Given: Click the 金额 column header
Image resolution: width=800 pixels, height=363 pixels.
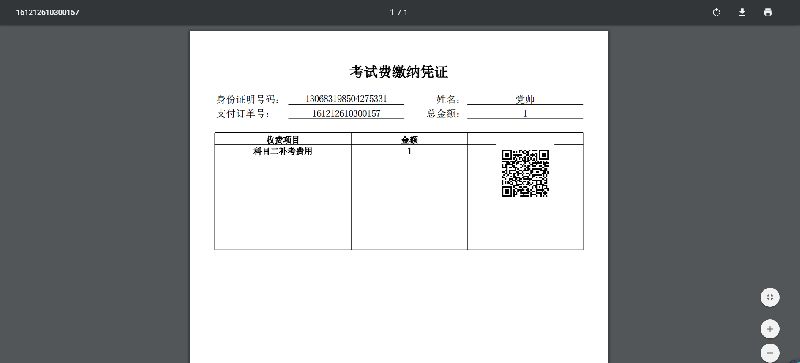Looking at the screenshot, I should tap(409, 139).
